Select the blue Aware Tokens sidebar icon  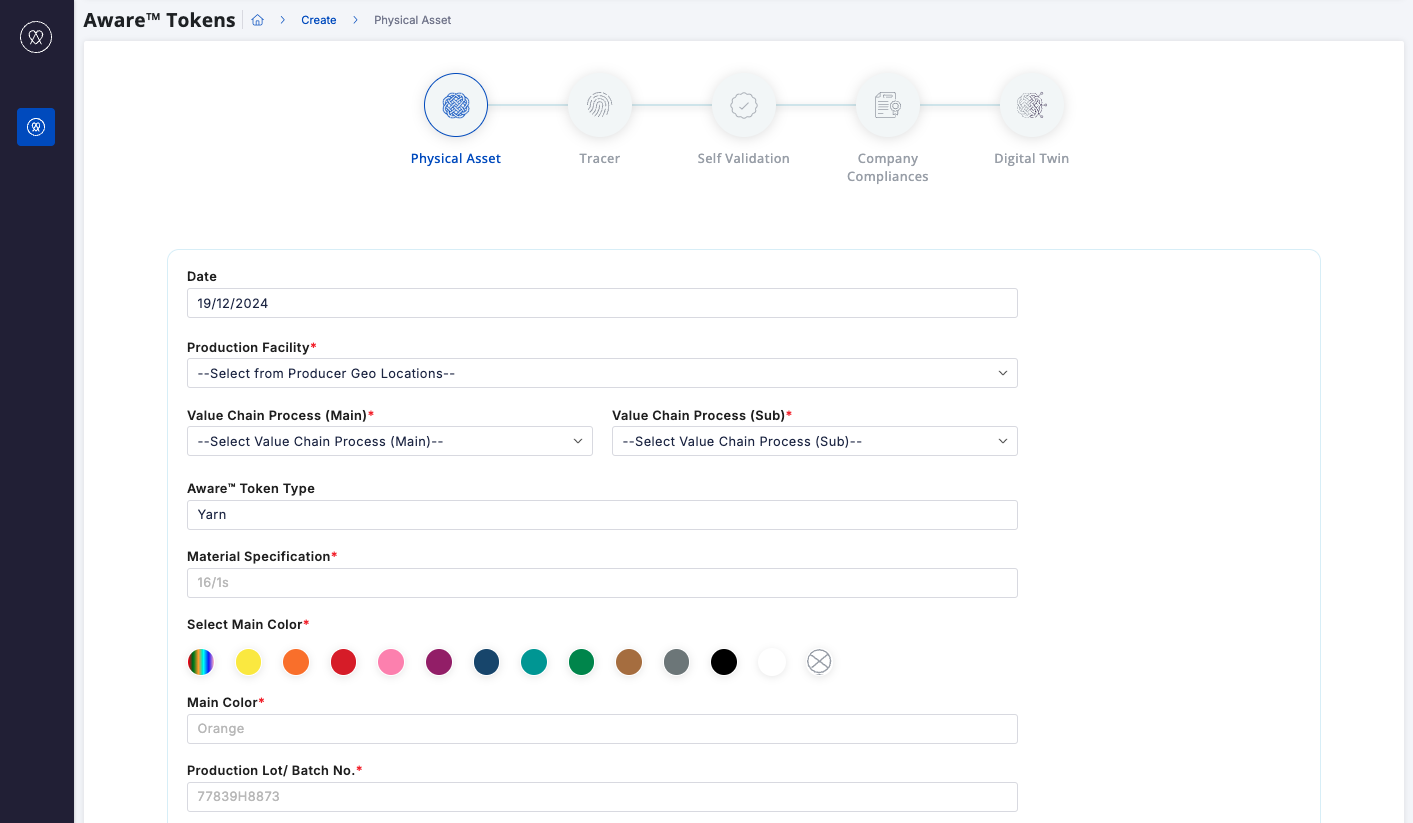[36, 127]
